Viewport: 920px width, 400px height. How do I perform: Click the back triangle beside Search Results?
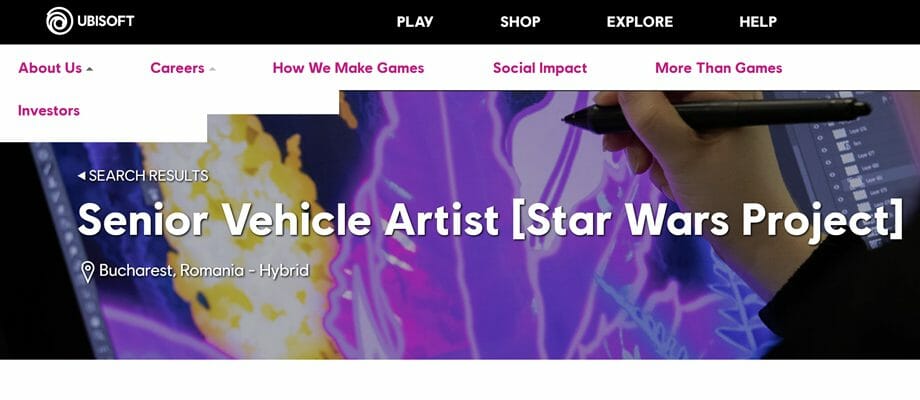point(82,175)
